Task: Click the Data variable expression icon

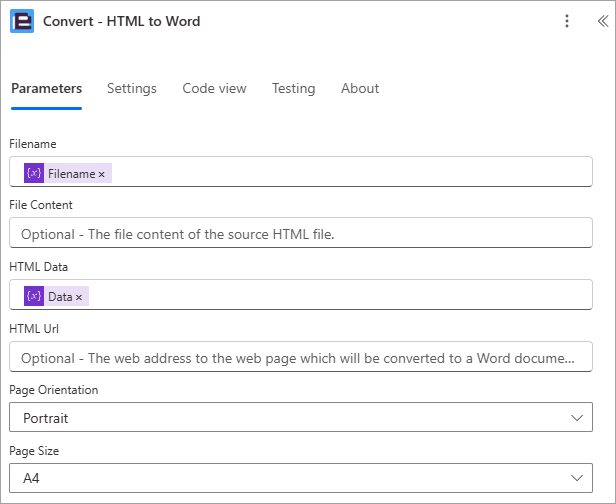Action: (34, 296)
